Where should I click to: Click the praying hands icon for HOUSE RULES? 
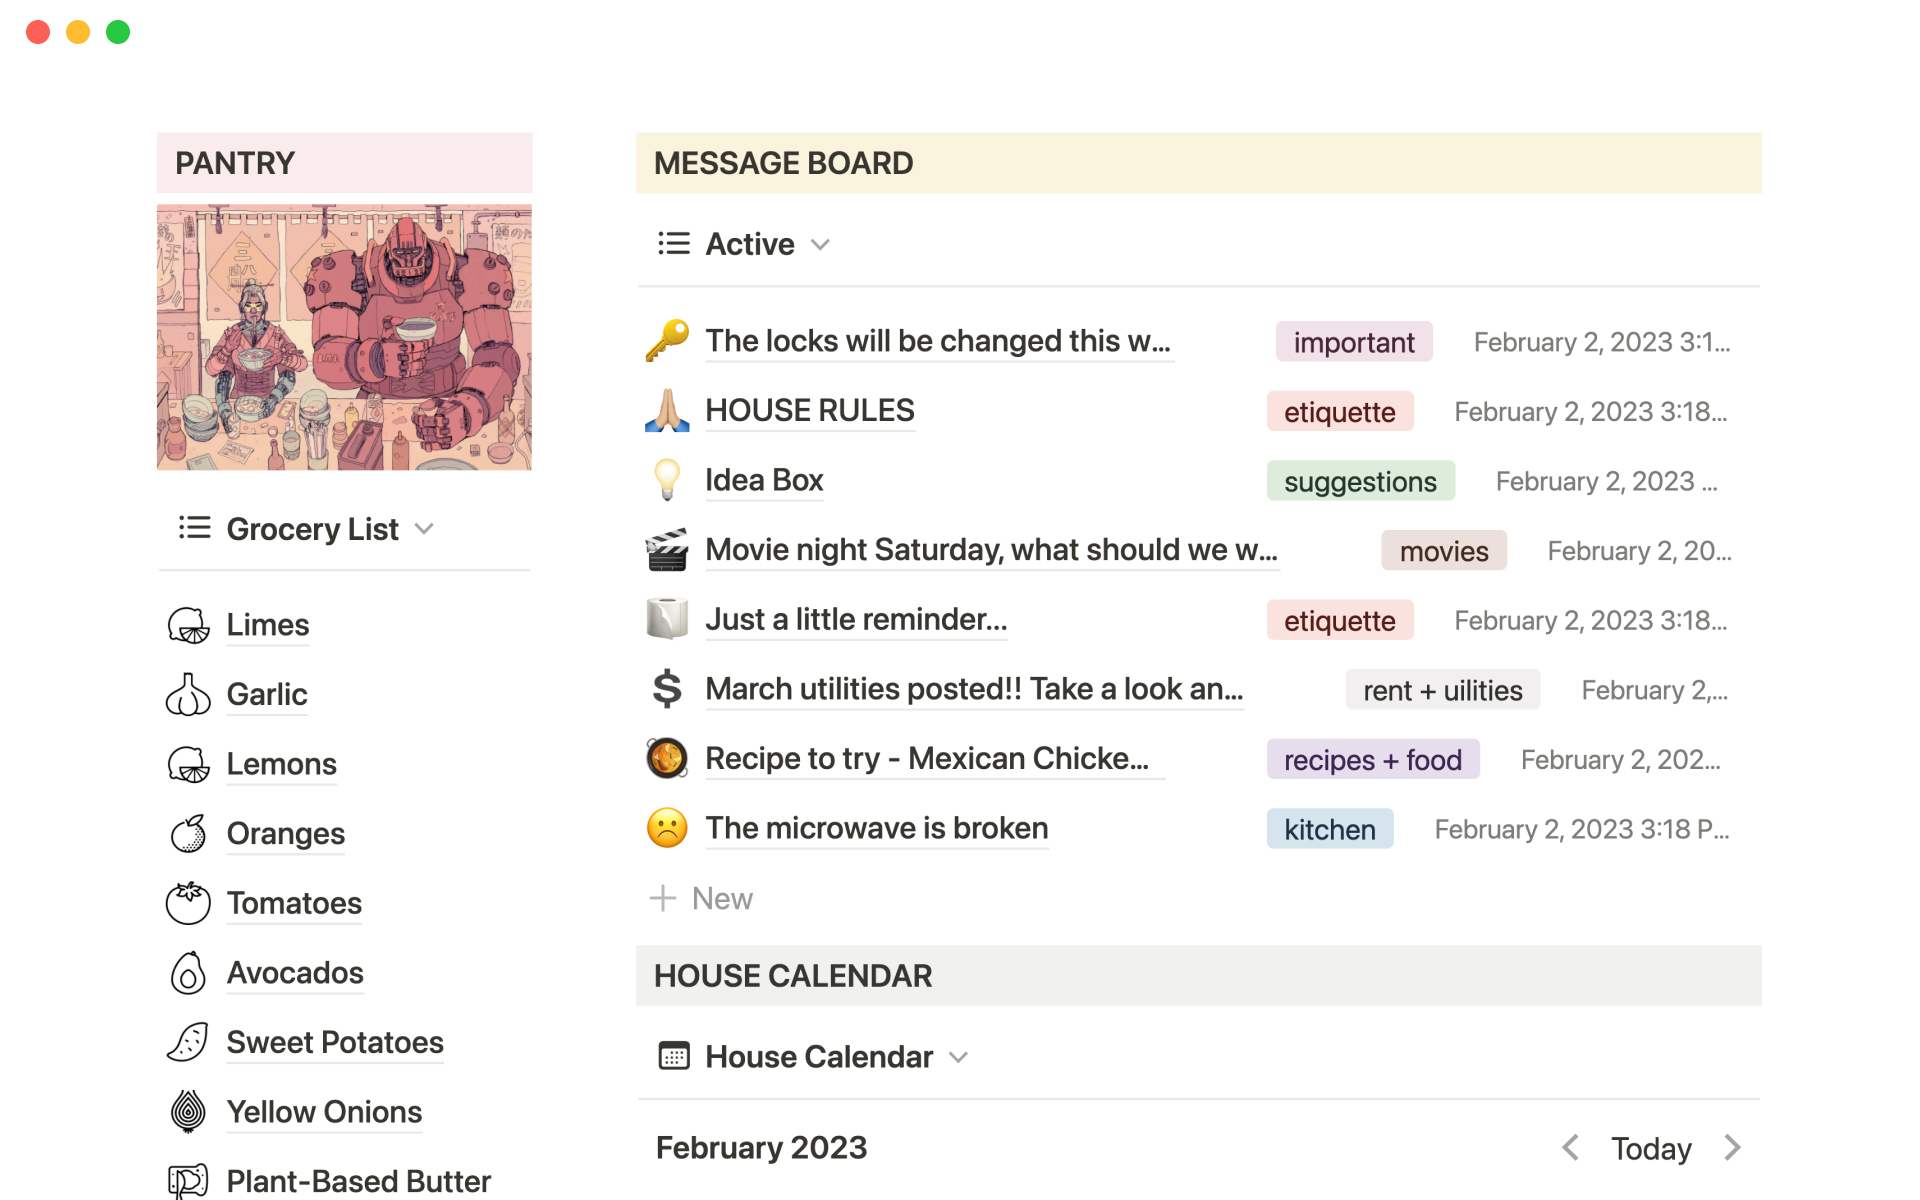[667, 411]
